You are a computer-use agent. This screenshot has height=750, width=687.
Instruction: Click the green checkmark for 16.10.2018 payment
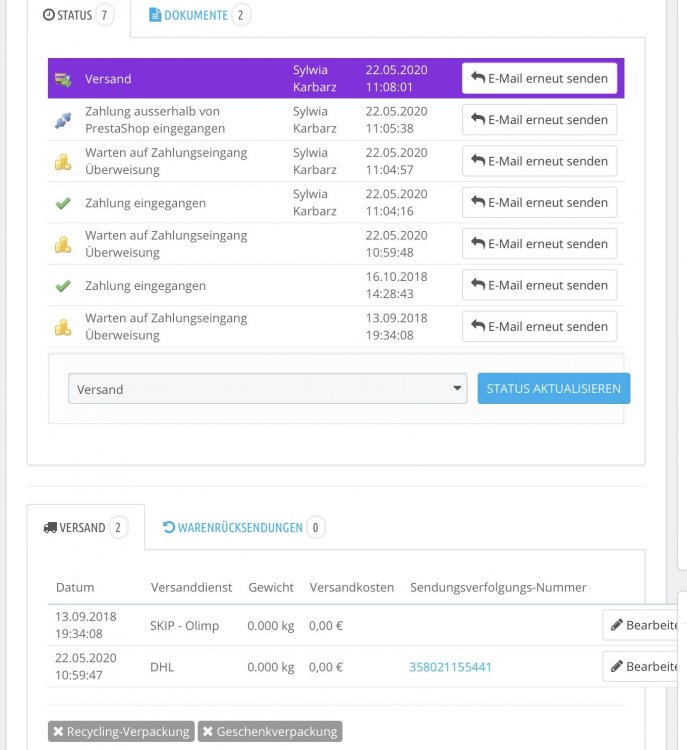click(63, 286)
